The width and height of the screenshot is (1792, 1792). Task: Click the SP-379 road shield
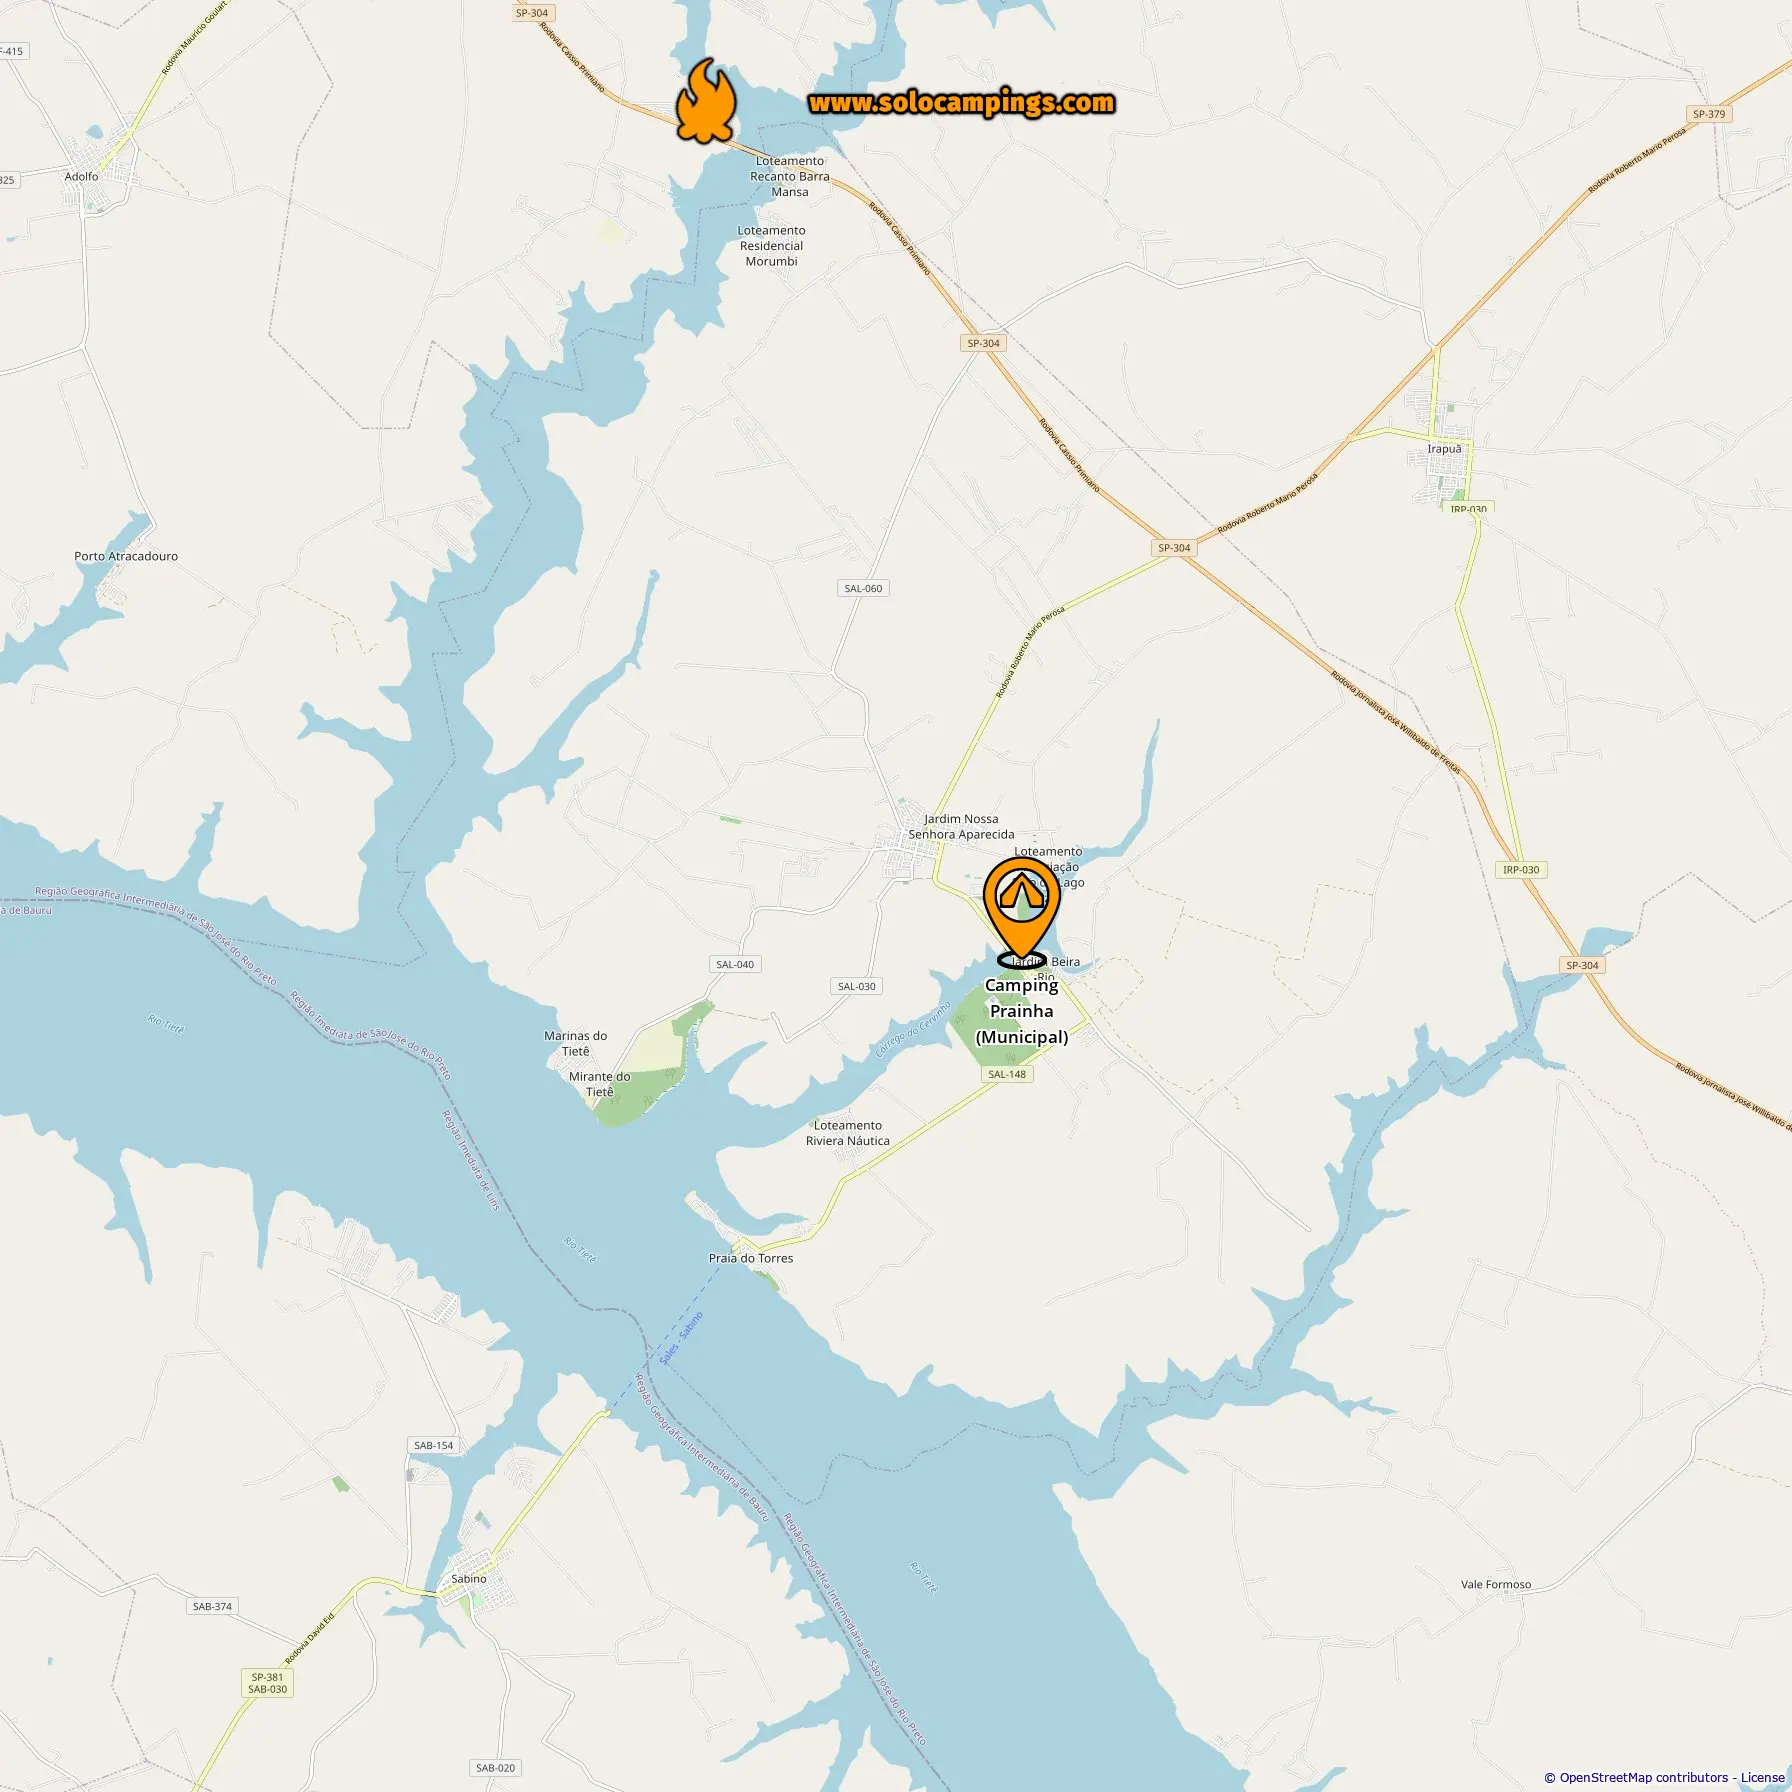[x=1709, y=114]
